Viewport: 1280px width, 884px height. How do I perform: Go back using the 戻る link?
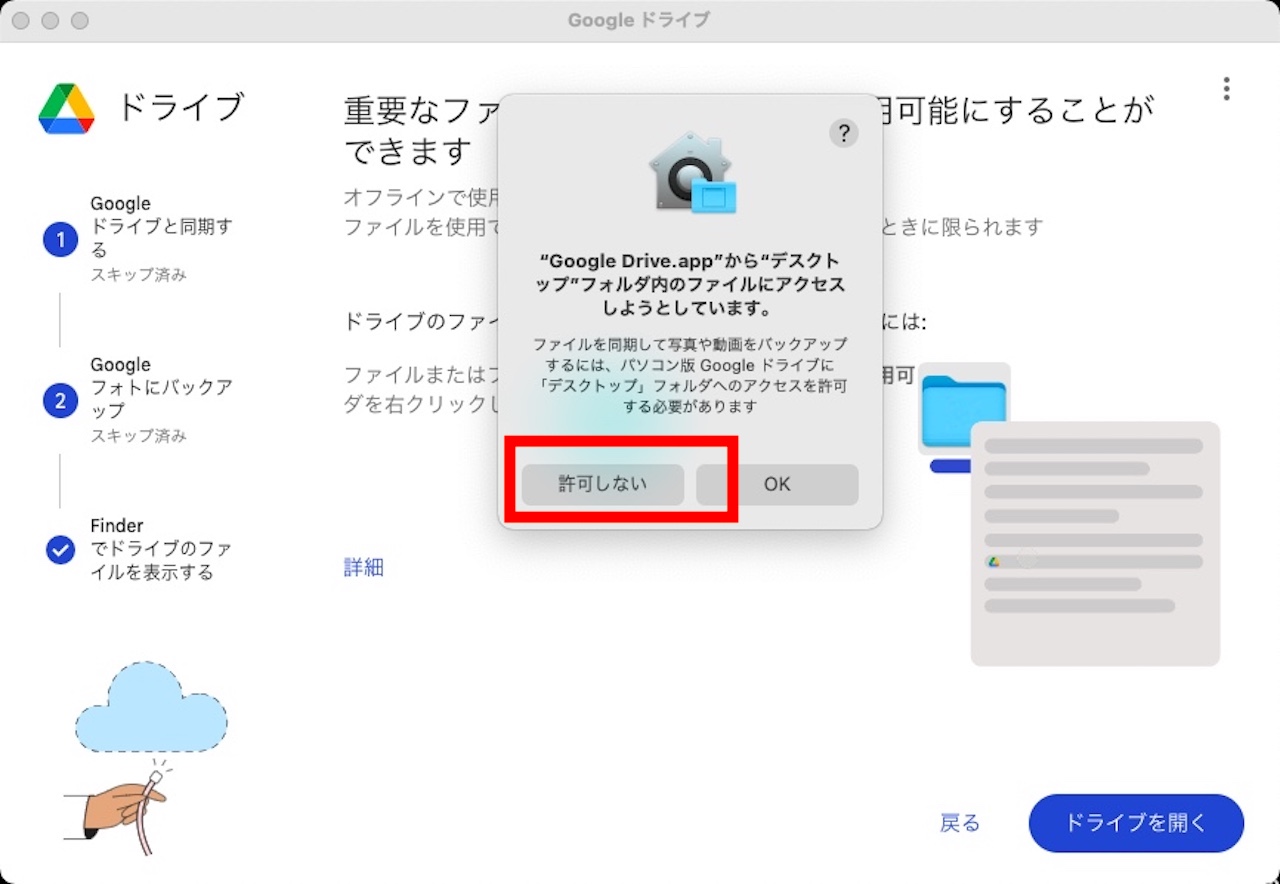pyautogui.click(x=960, y=823)
